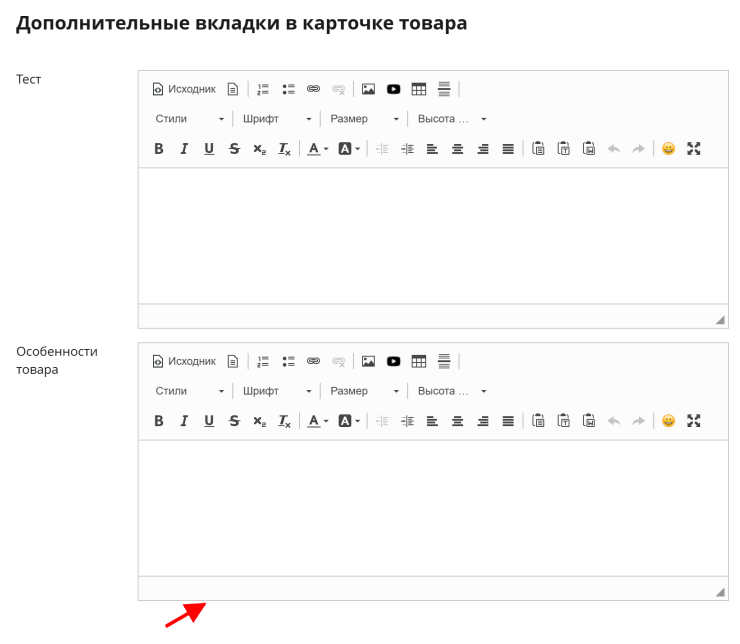Toggle bold in Особенности товара editor
Viewport: 740px width, 644px height.
point(159,421)
